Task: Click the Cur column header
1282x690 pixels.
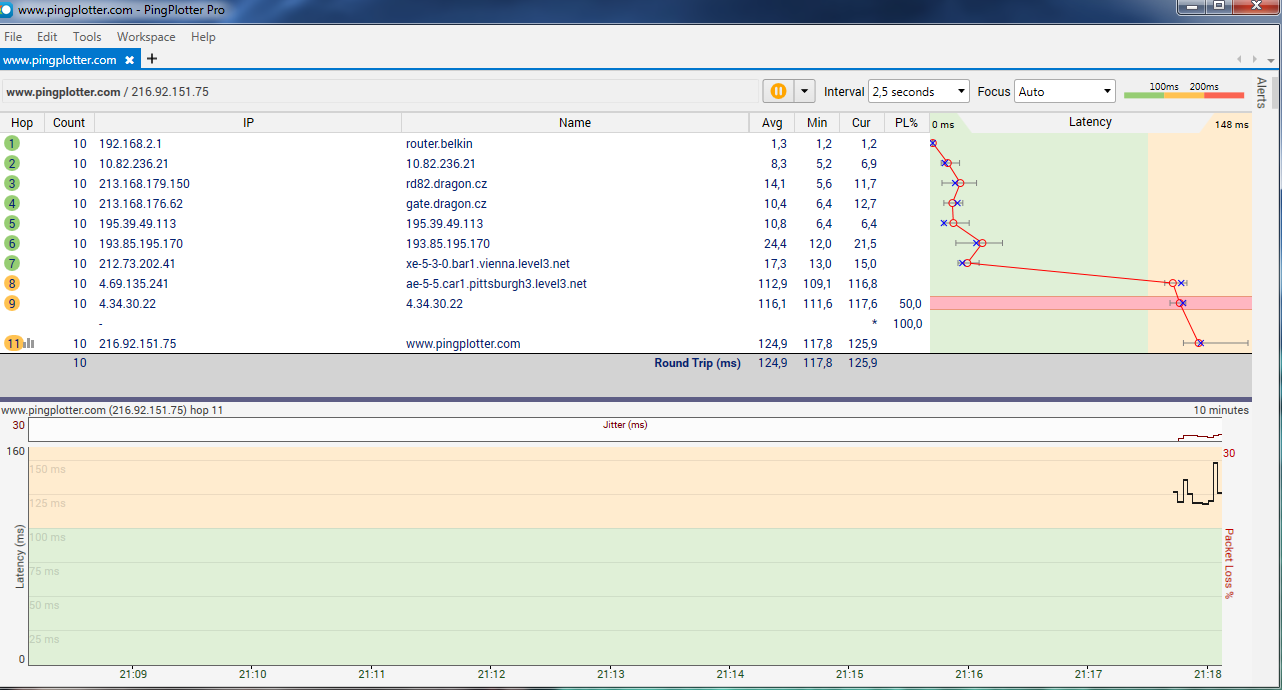Action: click(x=862, y=123)
